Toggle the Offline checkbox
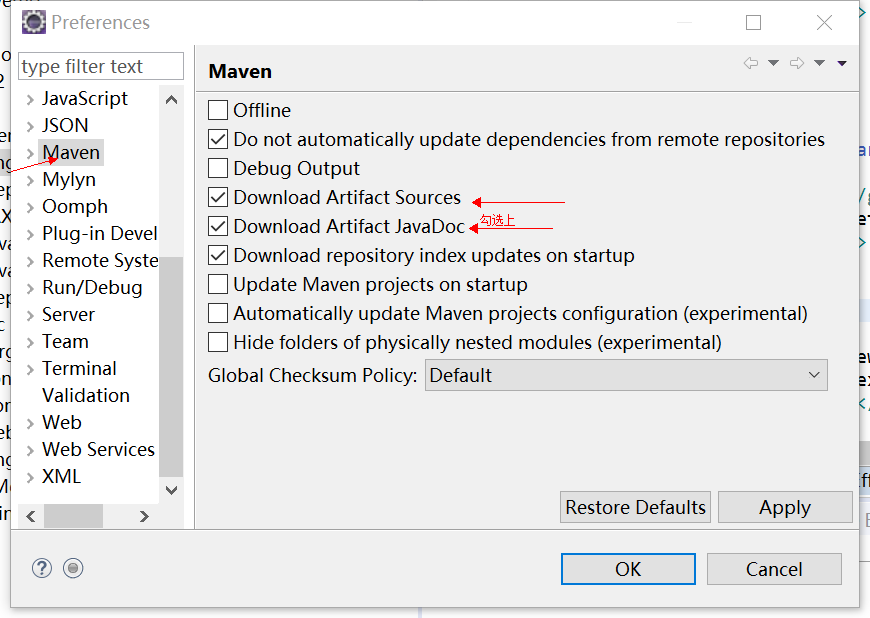Viewport: 870px width, 618px height. pos(218,110)
